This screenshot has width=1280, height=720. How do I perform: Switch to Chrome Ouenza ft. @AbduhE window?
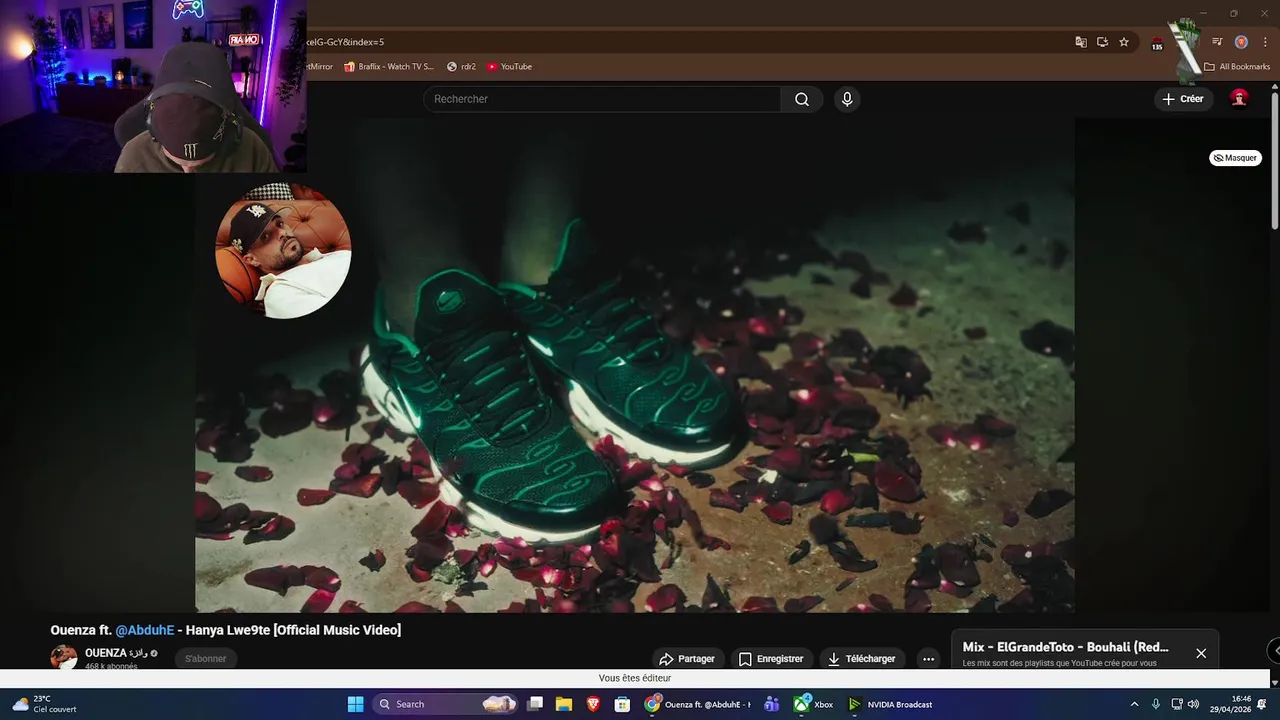point(698,704)
